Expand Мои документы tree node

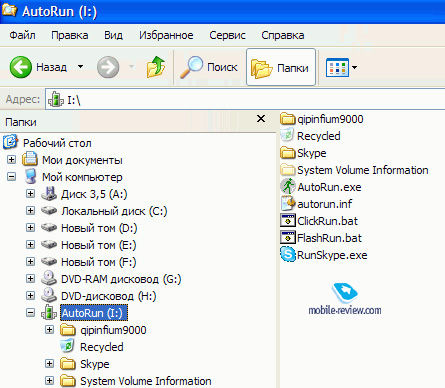(11, 160)
